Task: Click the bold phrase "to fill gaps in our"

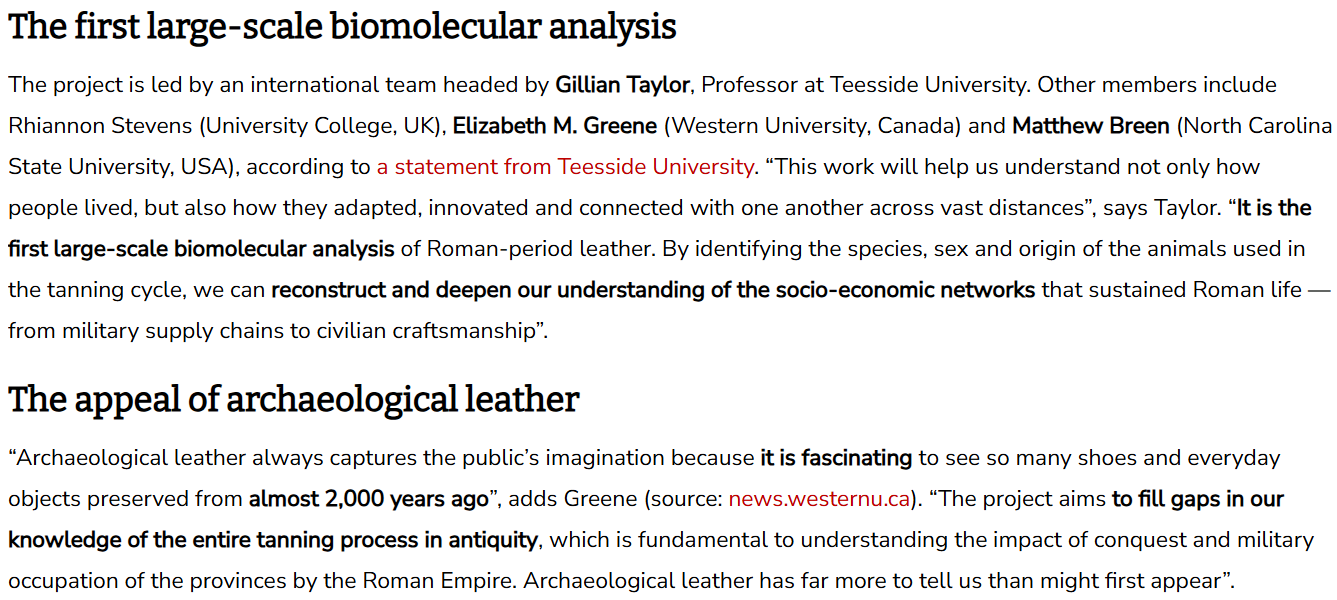Action: coord(1197,499)
